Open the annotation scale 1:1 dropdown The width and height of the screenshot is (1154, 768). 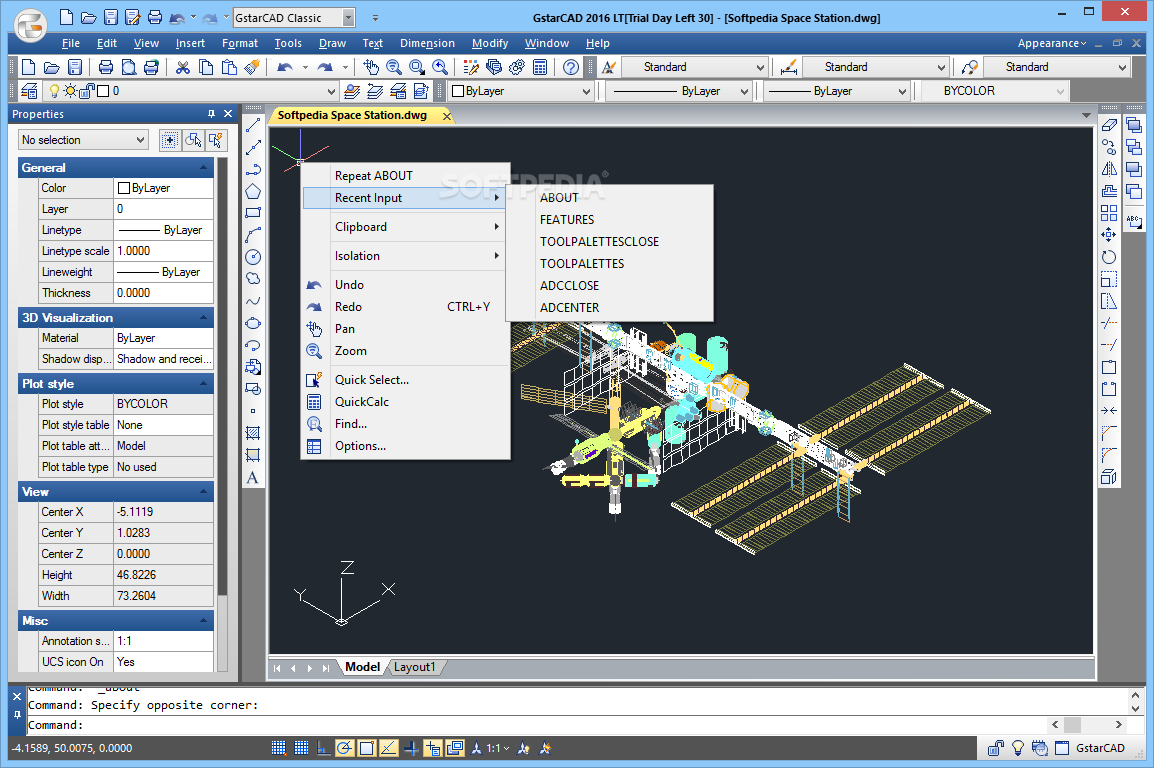click(x=498, y=748)
